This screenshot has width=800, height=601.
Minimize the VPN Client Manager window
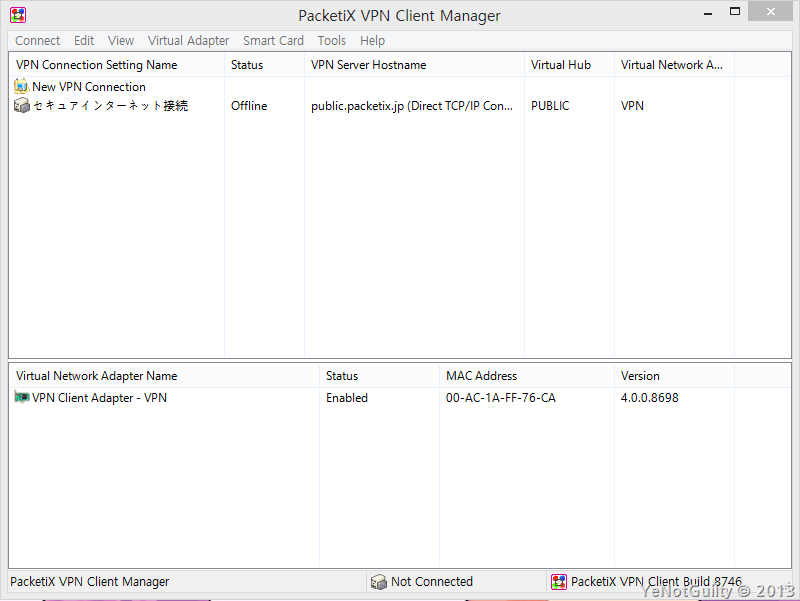pyautogui.click(x=708, y=13)
